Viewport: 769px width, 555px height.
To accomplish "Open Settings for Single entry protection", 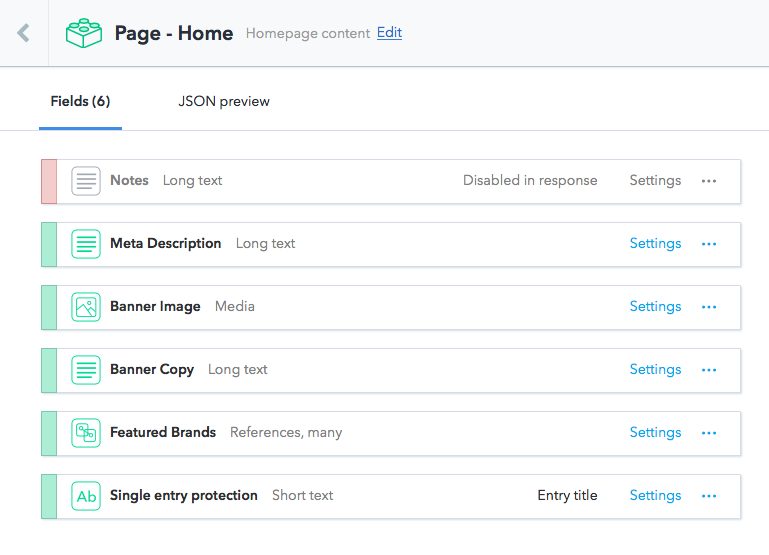I will [x=655, y=496].
